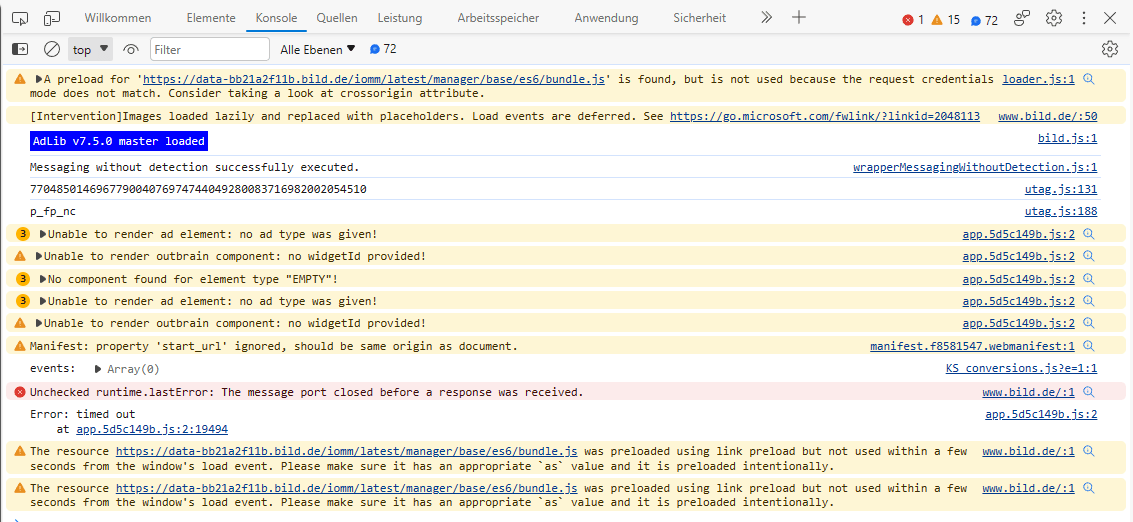Screen dimensions: 1133x522
Task: Click the p_fp_nc log message
Action: (53, 212)
